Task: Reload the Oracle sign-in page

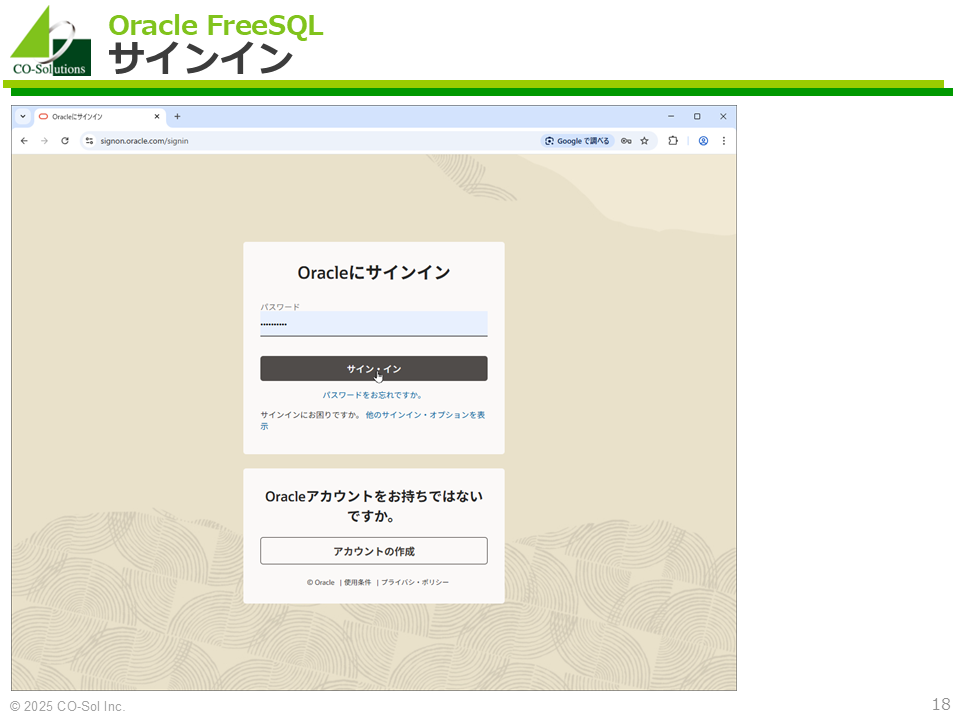Action: tap(65, 141)
